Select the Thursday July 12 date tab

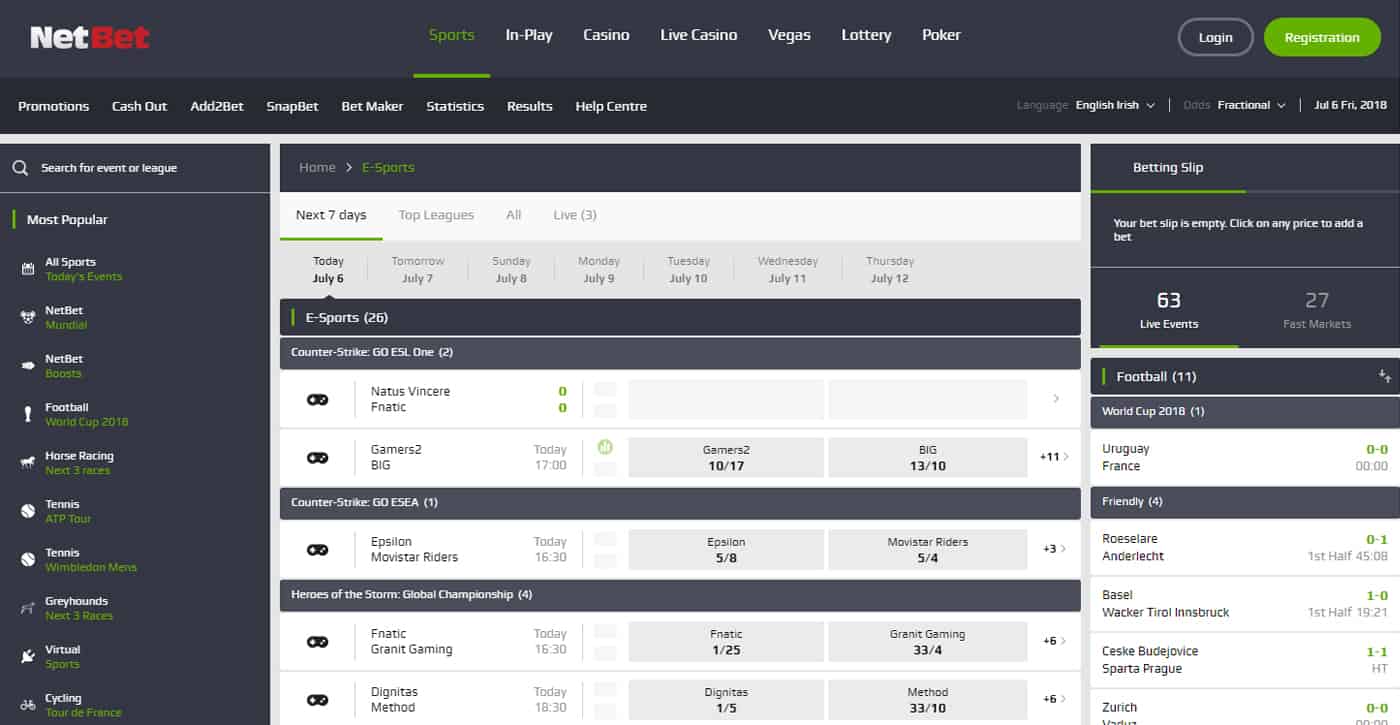point(890,270)
